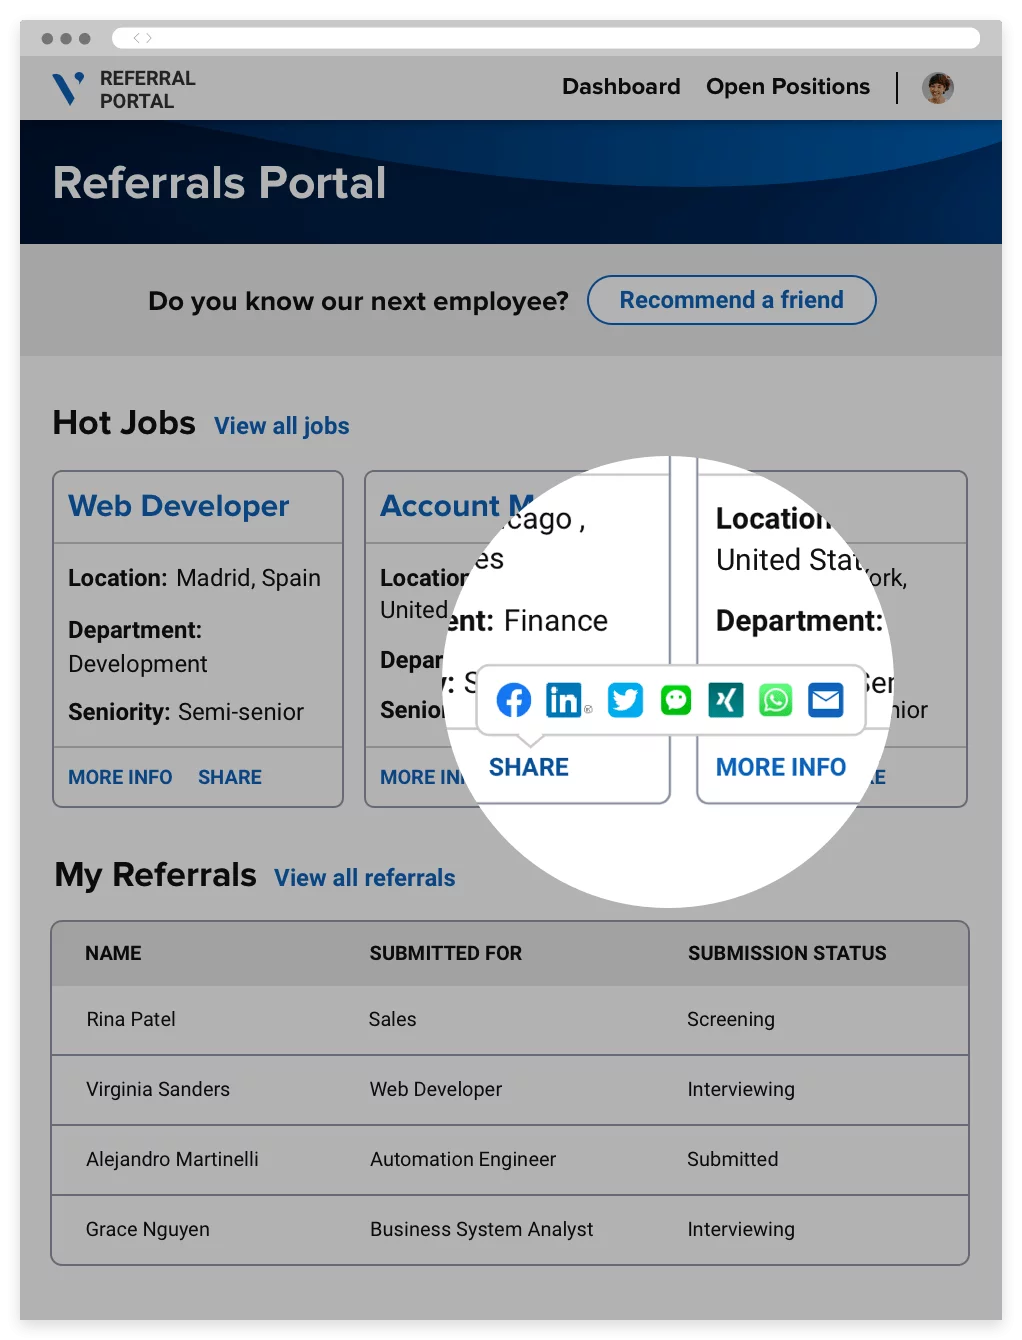Share job via Facebook icon

click(x=514, y=700)
